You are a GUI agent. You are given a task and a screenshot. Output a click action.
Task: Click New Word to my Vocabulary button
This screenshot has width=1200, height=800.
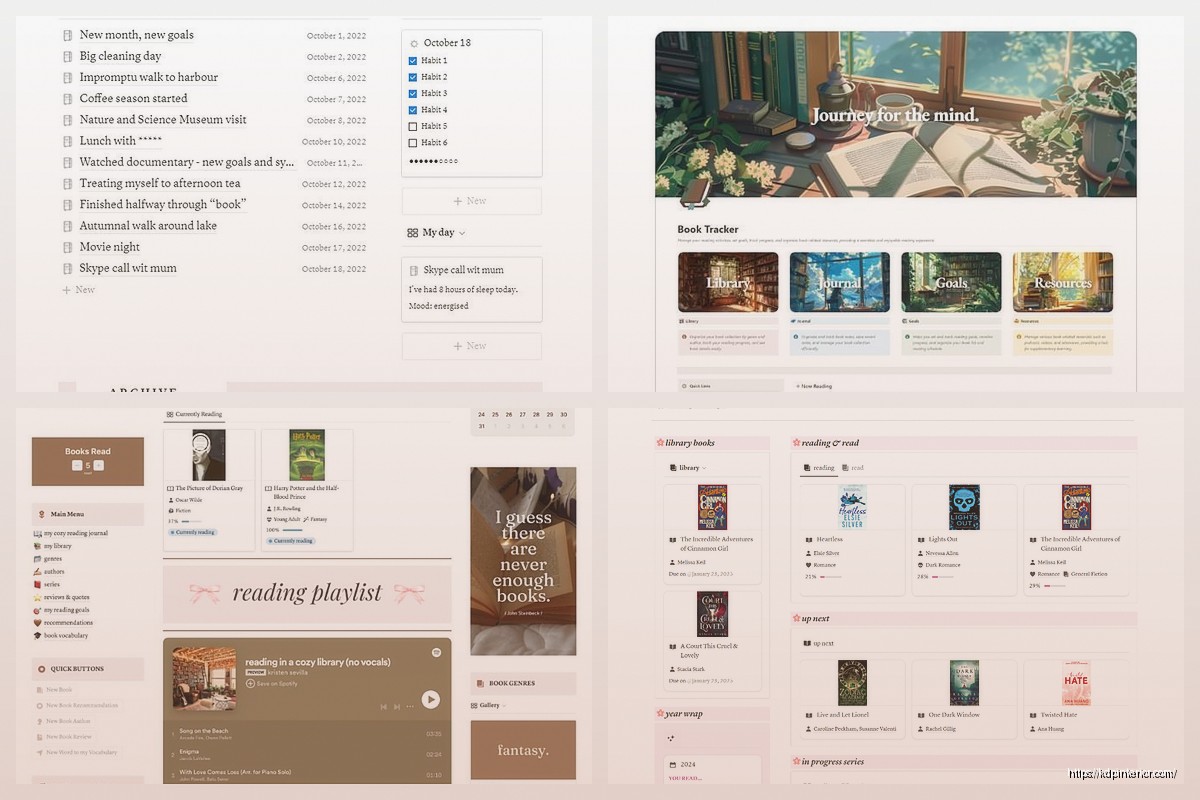[x=76, y=752]
